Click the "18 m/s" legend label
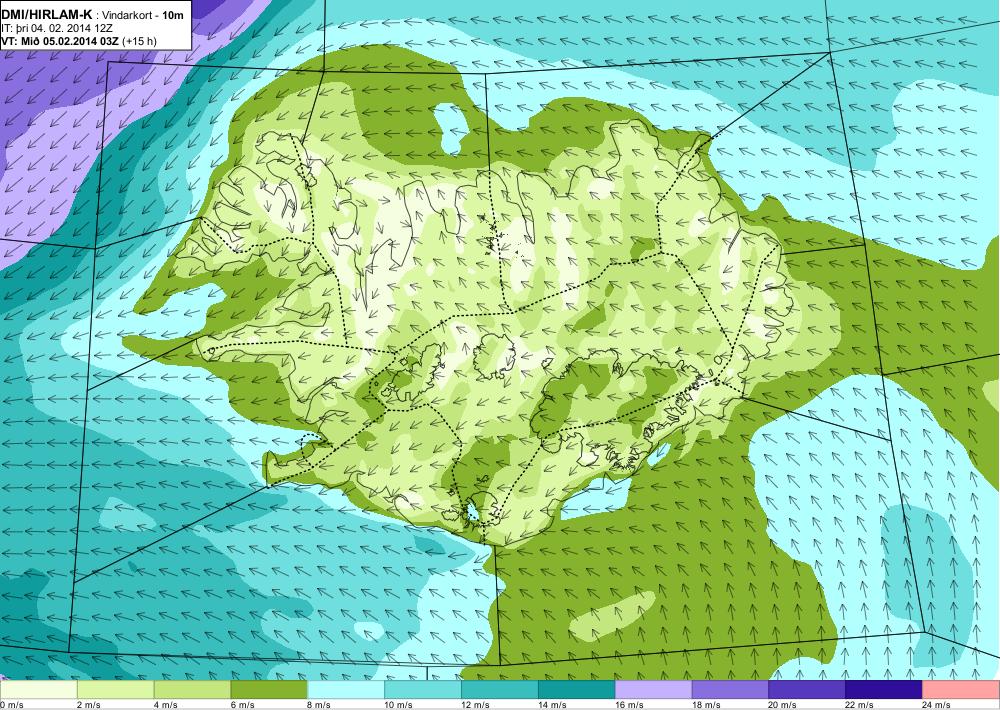This screenshot has width=1000, height=710. point(706,704)
